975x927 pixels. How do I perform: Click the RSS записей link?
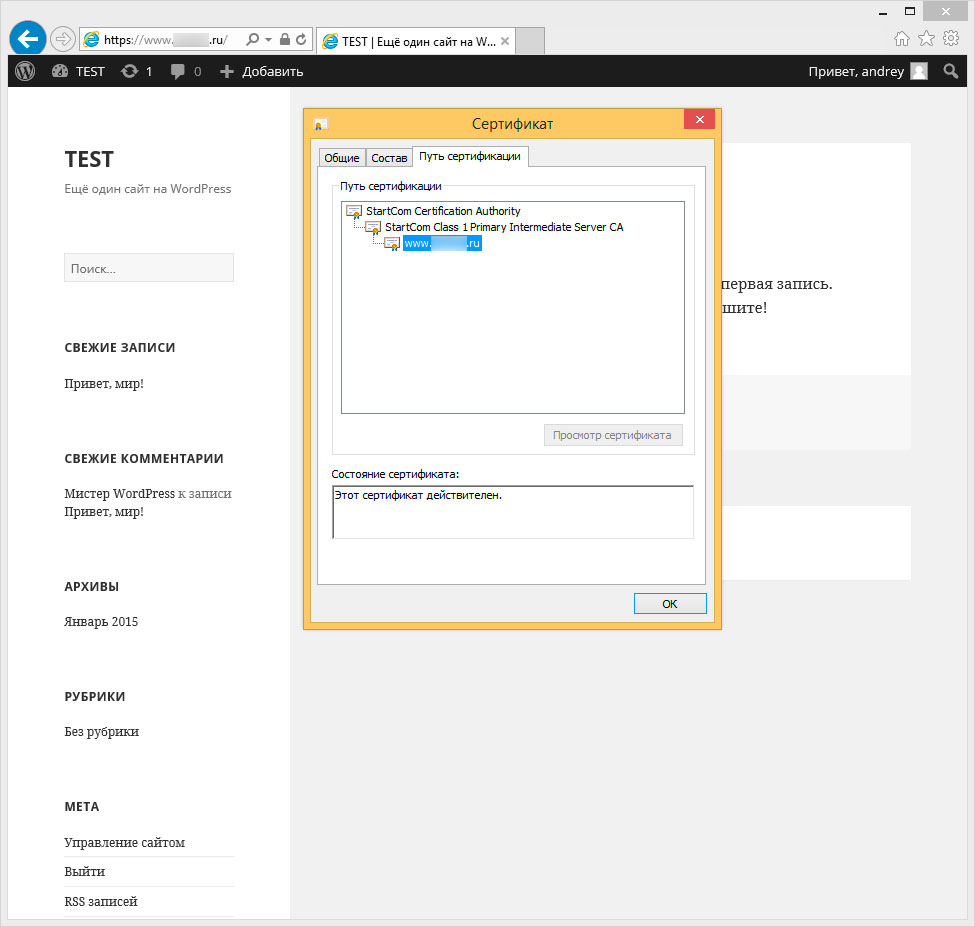tap(101, 902)
